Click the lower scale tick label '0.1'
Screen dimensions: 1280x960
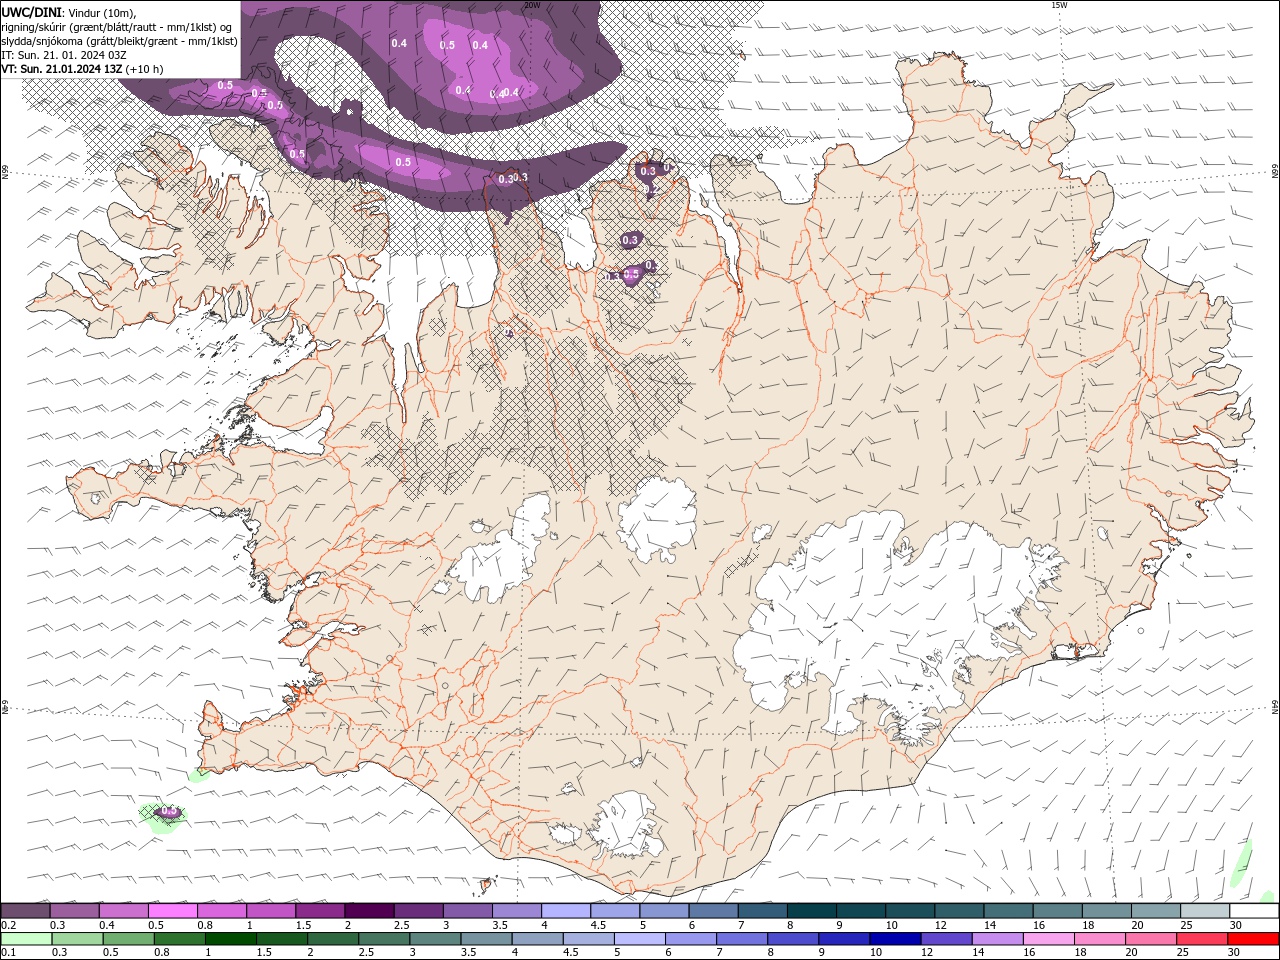(8, 953)
